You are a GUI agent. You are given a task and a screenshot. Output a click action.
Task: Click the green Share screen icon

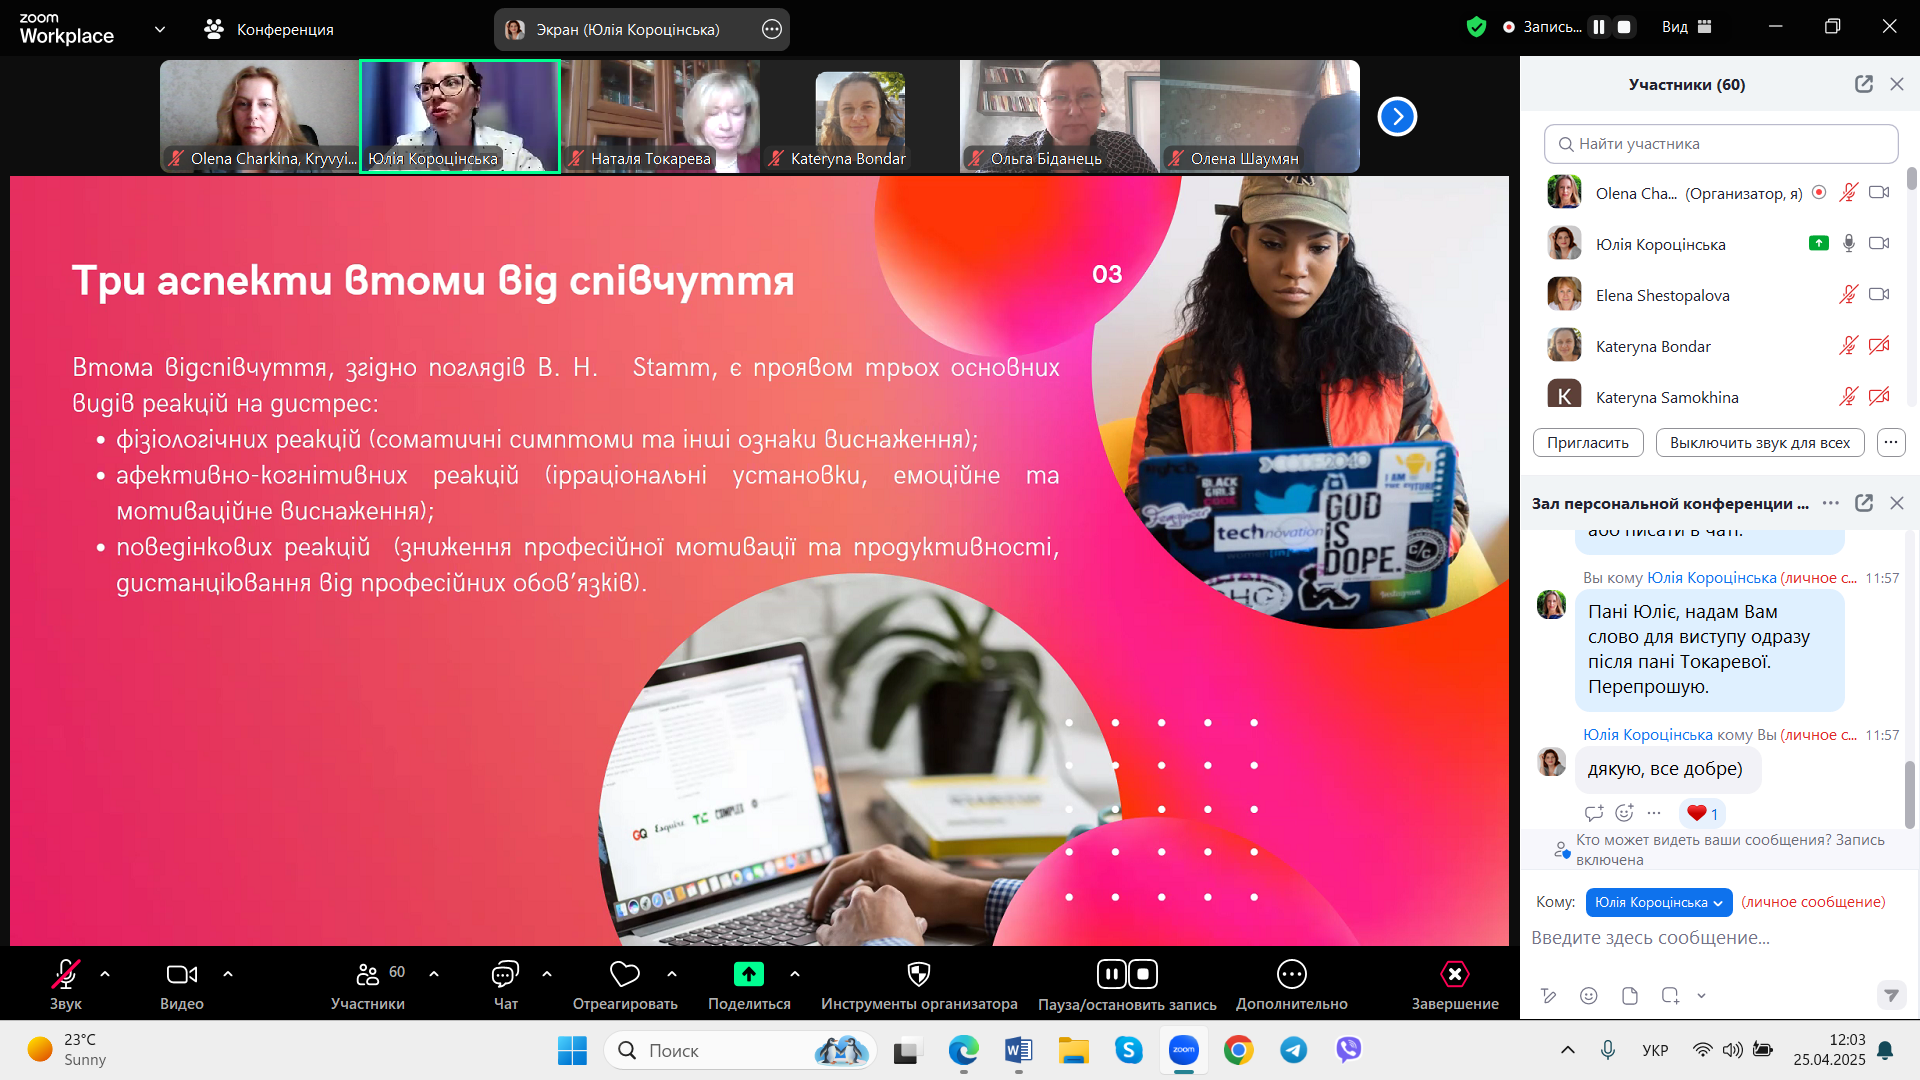point(748,974)
